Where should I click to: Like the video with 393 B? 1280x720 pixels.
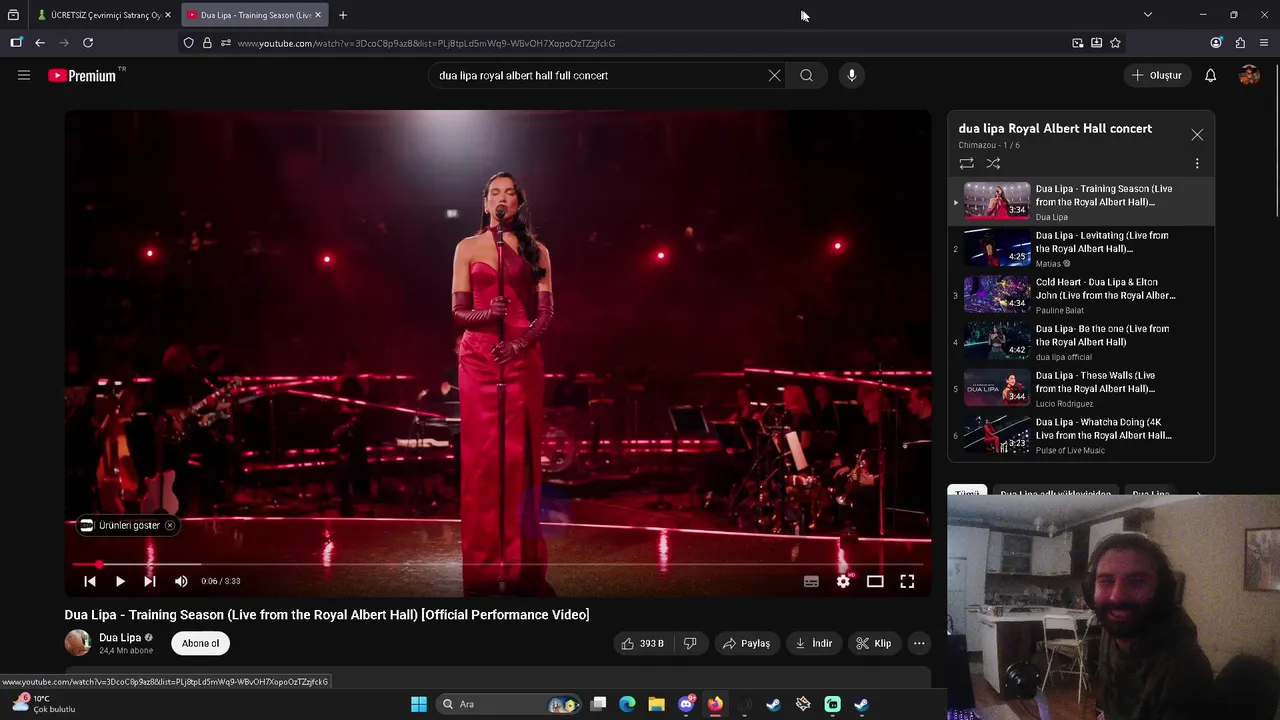click(x=642, y=643)
